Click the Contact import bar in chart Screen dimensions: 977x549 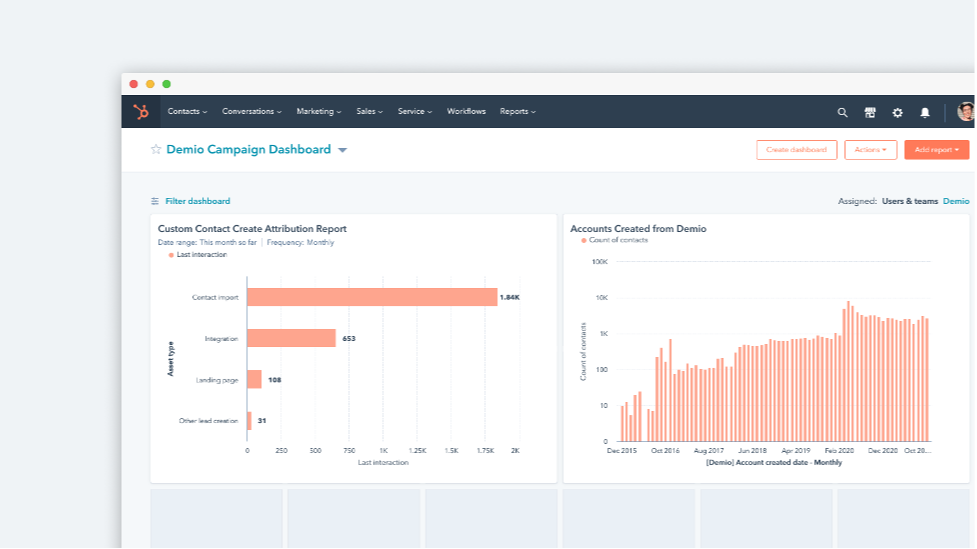click(x=372, y=297)
